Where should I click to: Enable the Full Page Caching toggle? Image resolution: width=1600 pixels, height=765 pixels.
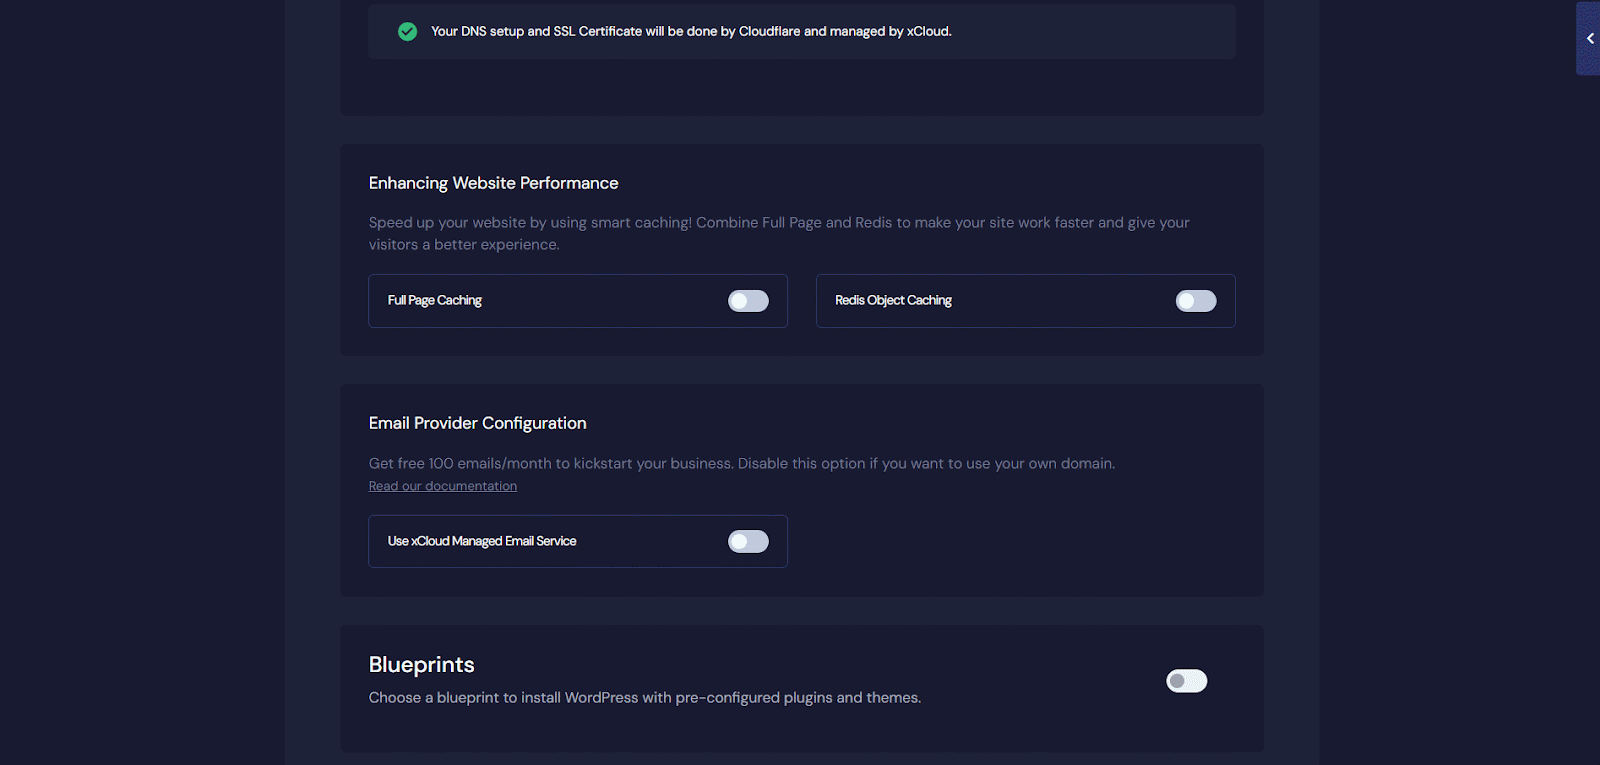coord(748,300)
